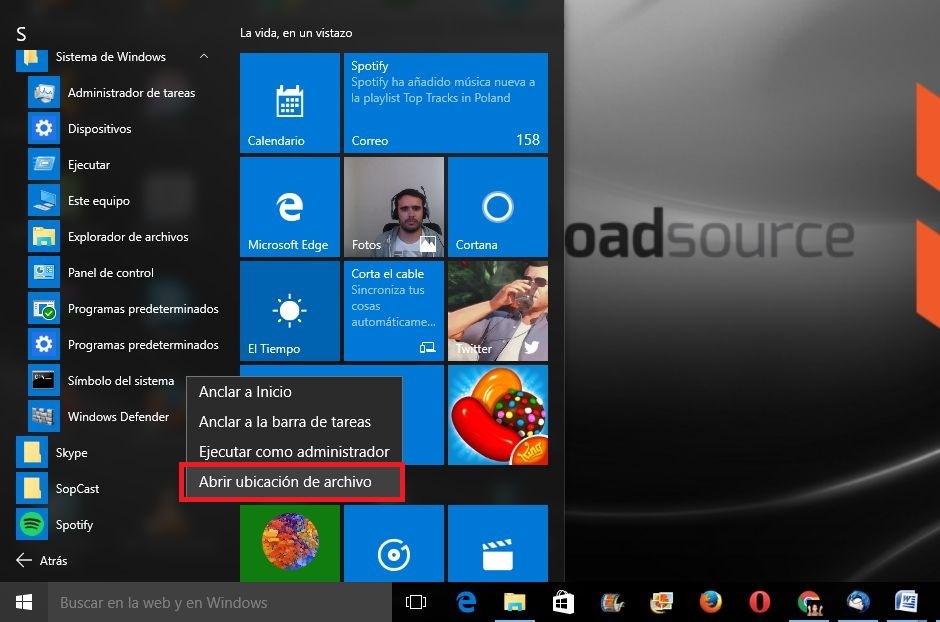Choose Abrir ubicación de archivo

(x=294, y=482)
